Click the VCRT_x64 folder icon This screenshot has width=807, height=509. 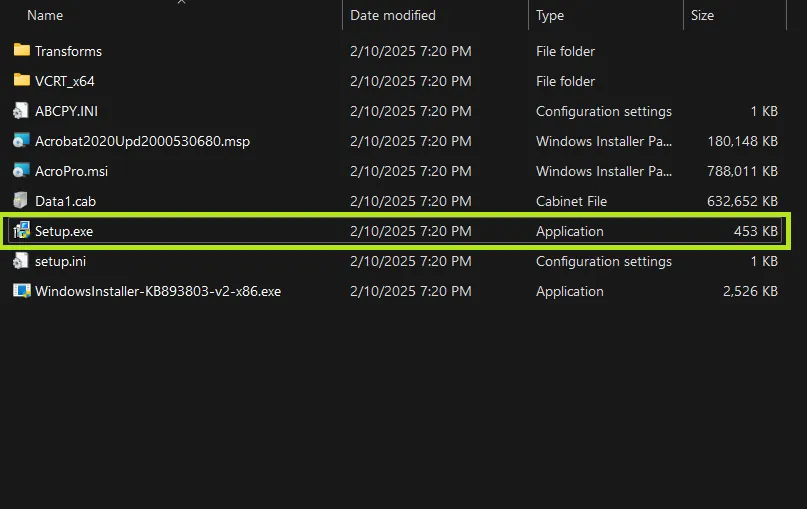pyautogui.click(x=21, y=81)
